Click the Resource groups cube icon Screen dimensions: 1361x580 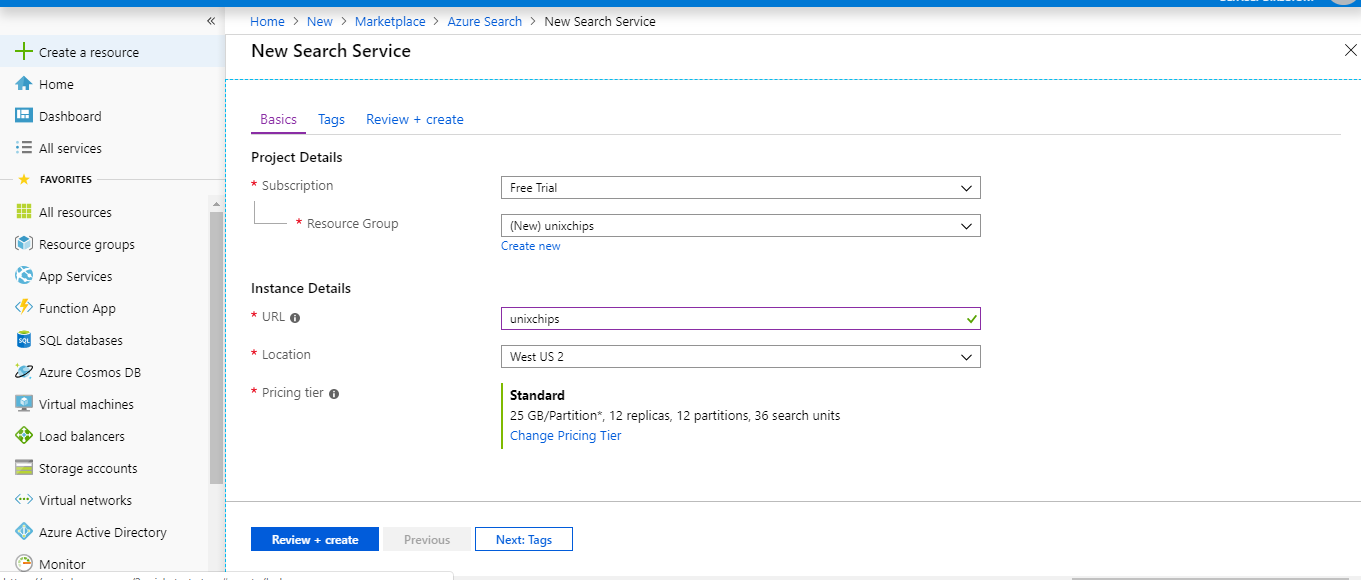pos(24,244)
